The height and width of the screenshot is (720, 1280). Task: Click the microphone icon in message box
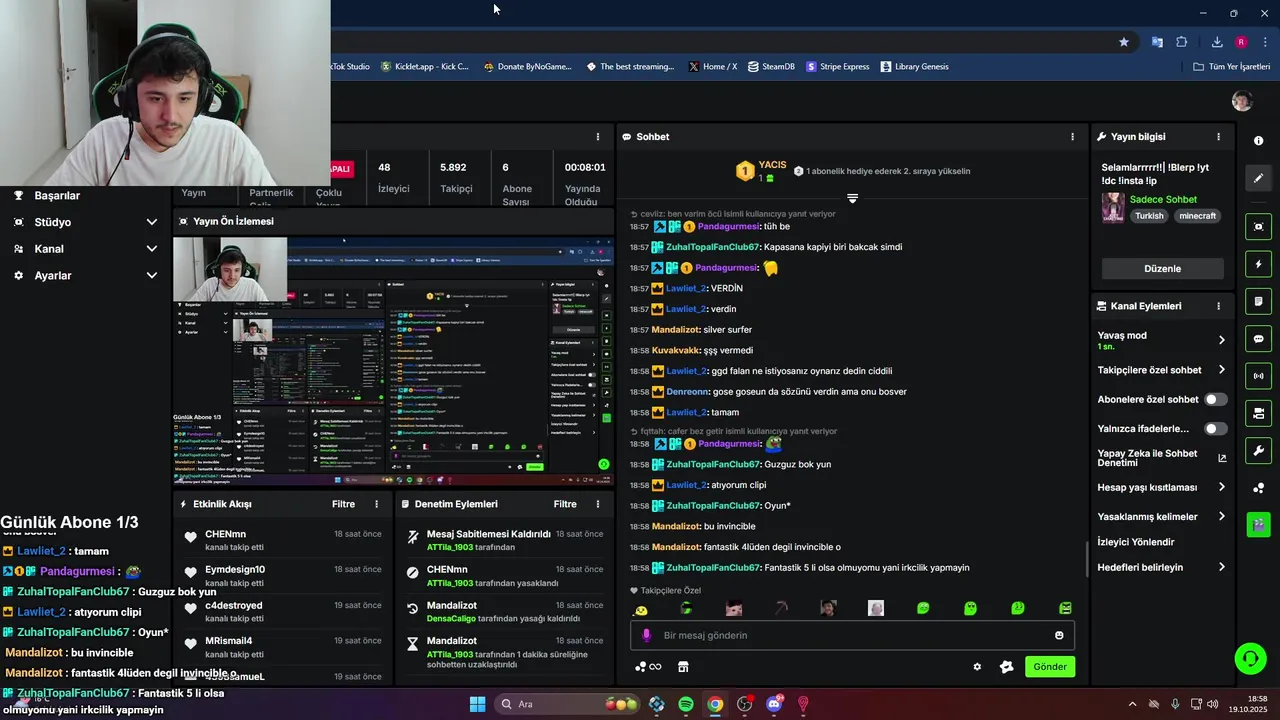tap(646, 635)
